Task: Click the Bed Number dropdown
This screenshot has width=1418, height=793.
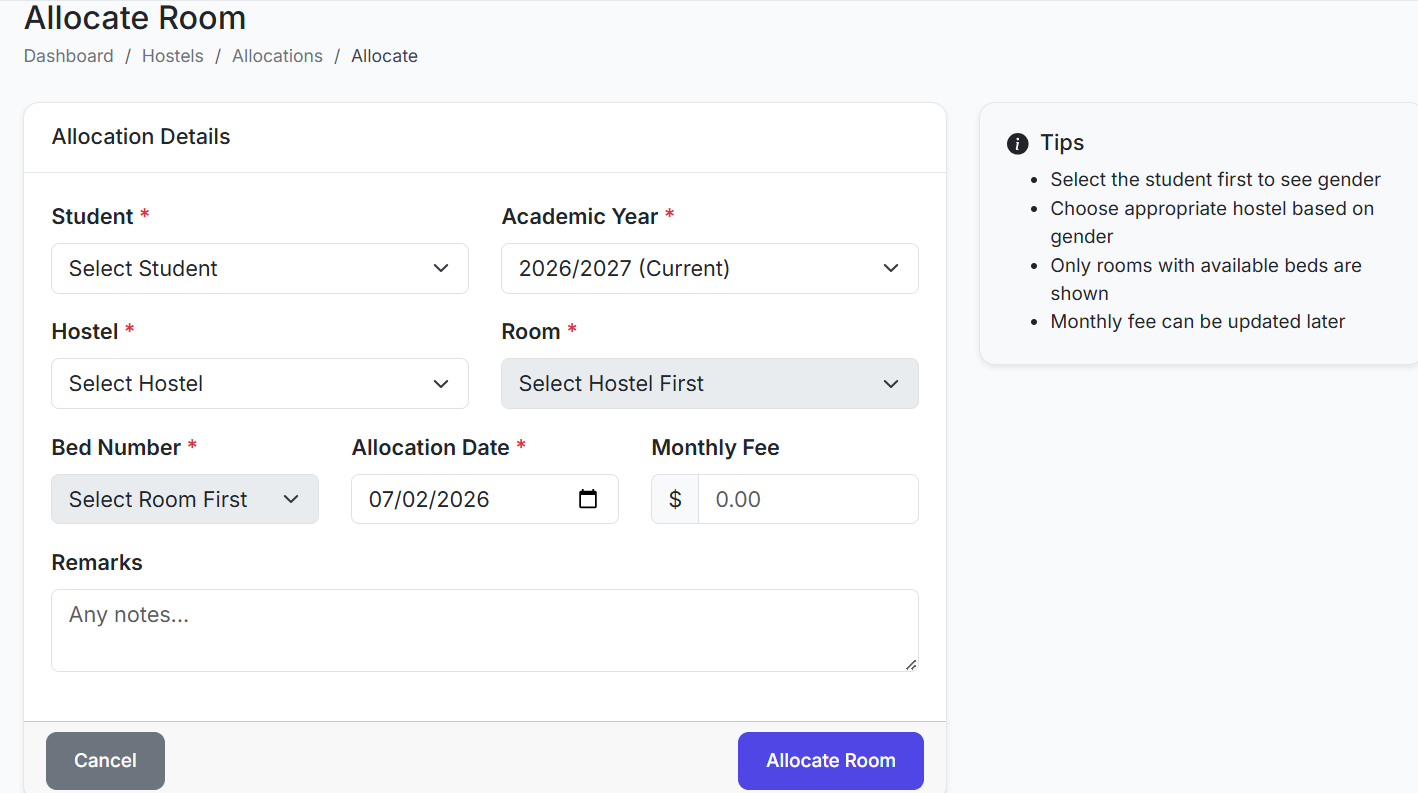Action: (x=184, y=499)
